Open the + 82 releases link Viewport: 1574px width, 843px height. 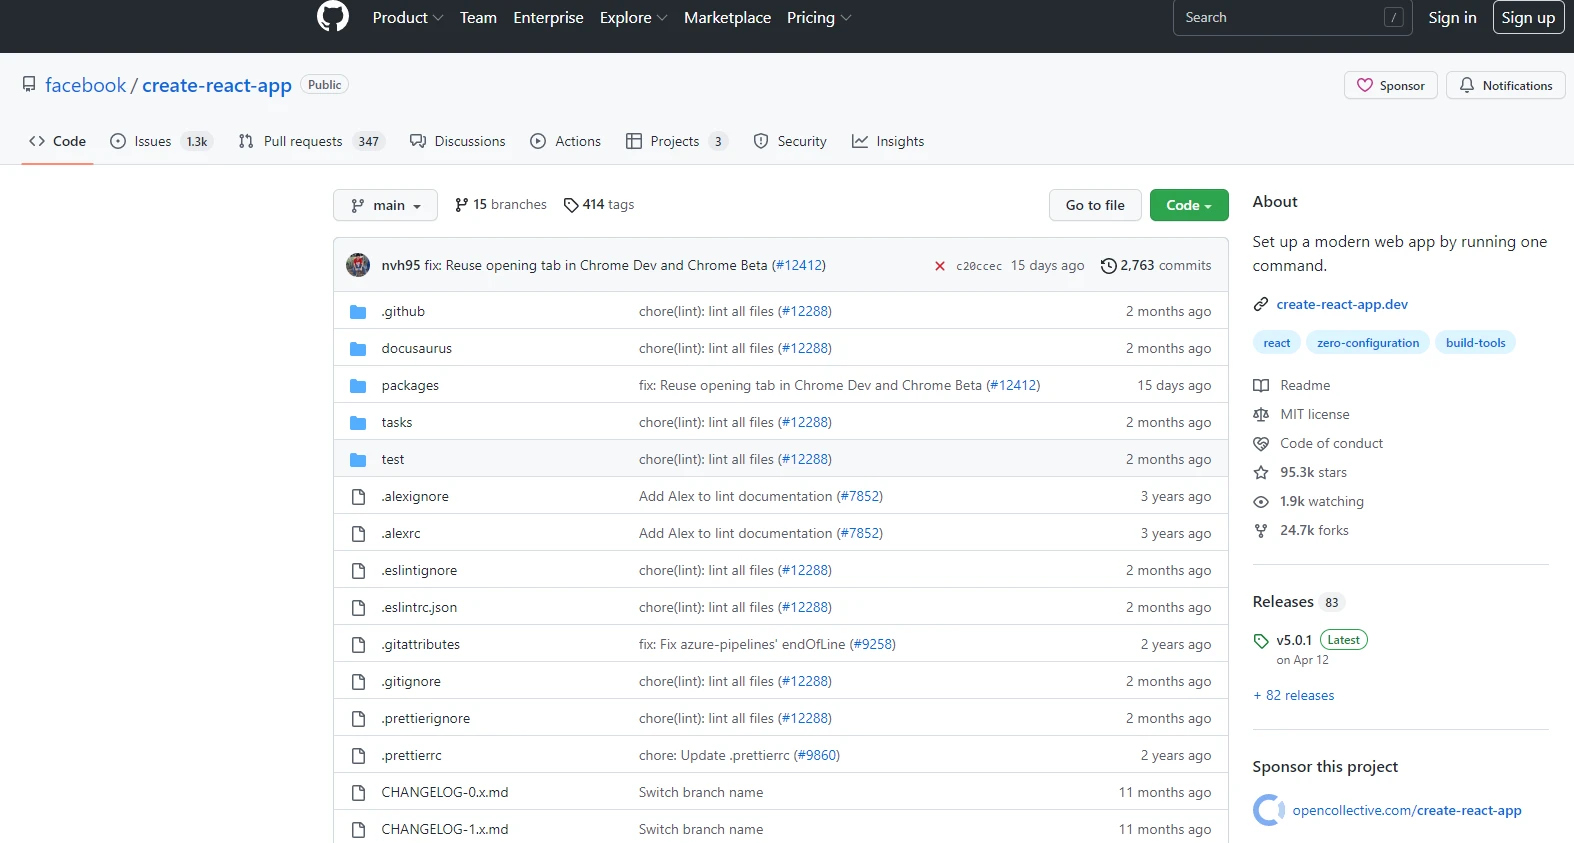[1294, 695]
